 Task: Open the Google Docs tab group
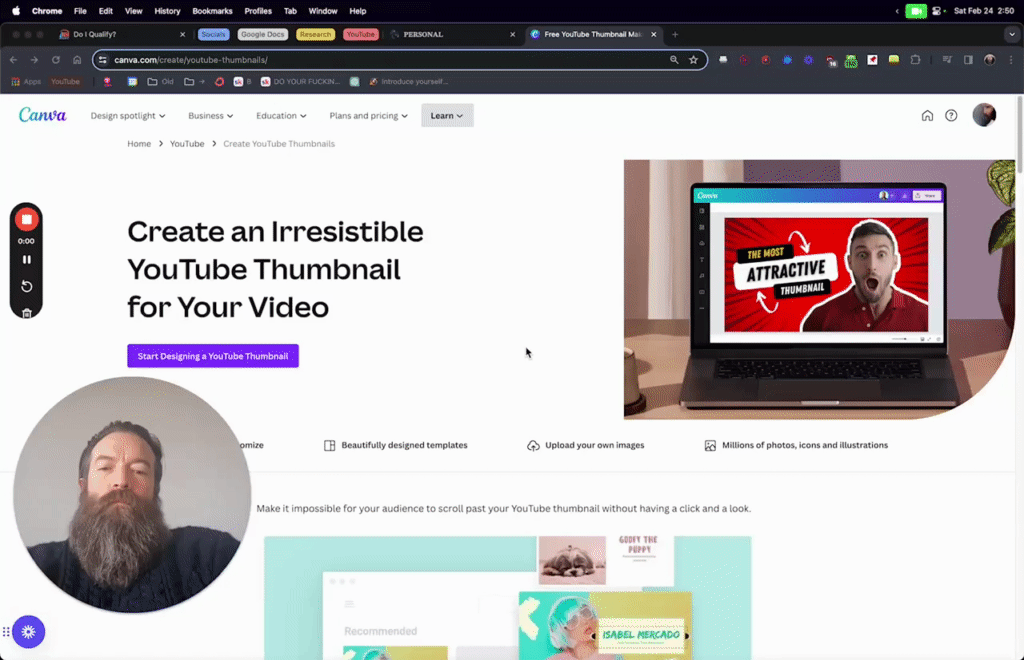tap(263, 34)
